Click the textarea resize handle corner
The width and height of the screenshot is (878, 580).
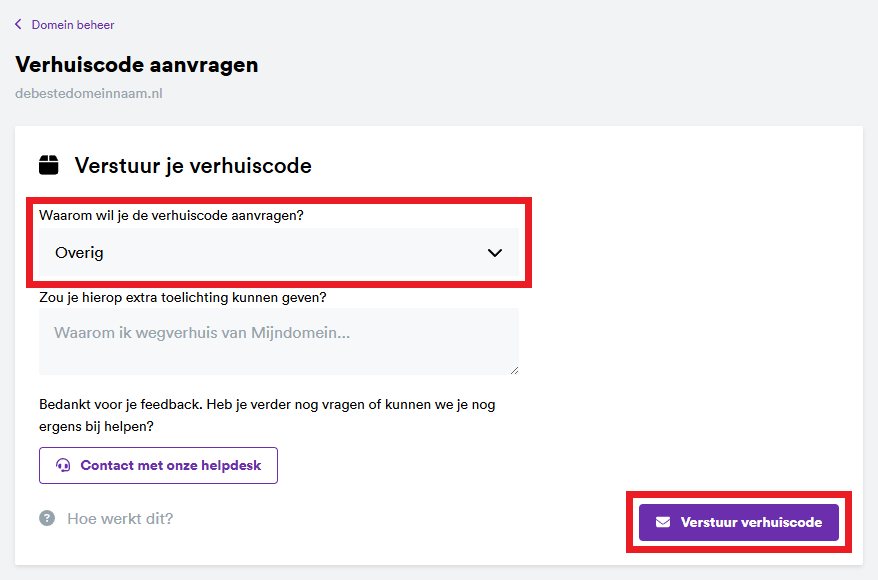[515, 371]
